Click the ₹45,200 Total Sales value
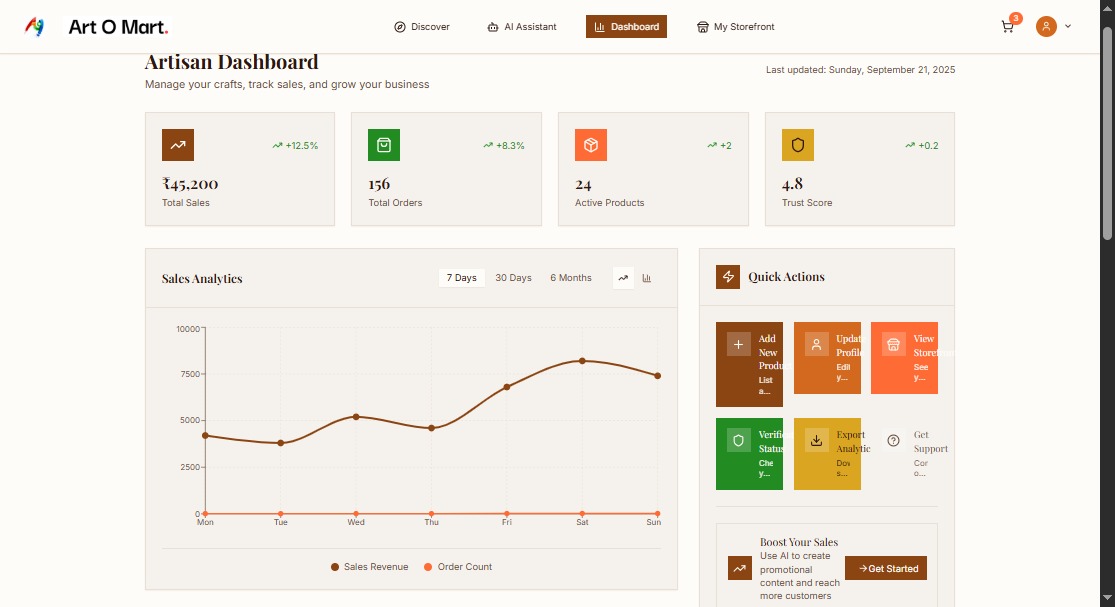This screenshot has height=607, width=1115. coord(190,183)
